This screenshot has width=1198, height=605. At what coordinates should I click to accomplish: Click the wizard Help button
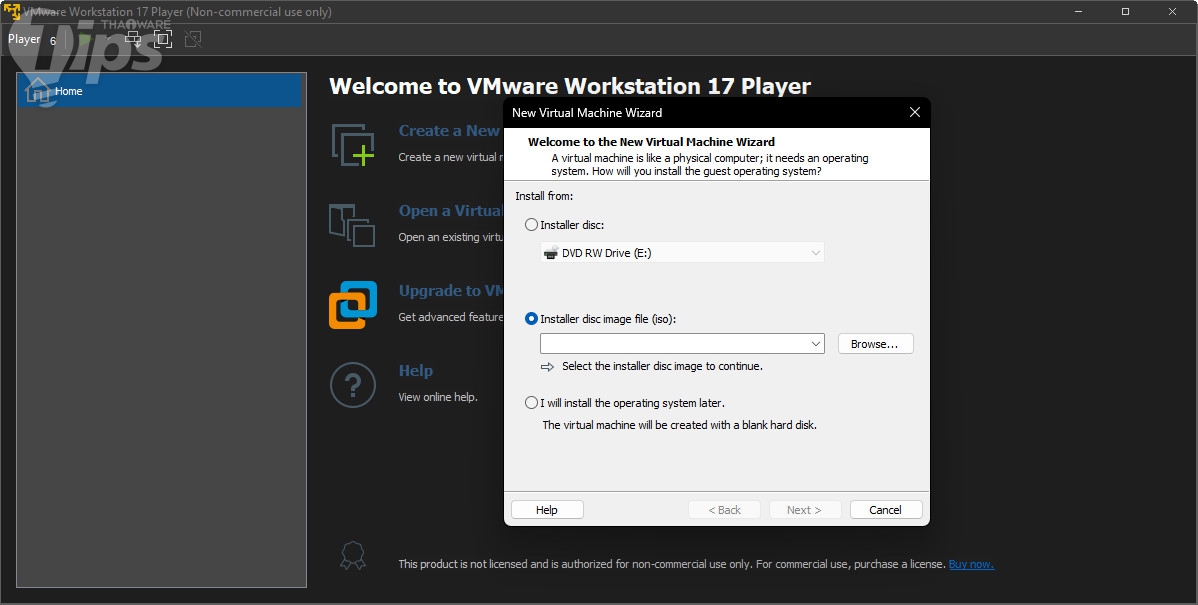coord(547,510)
